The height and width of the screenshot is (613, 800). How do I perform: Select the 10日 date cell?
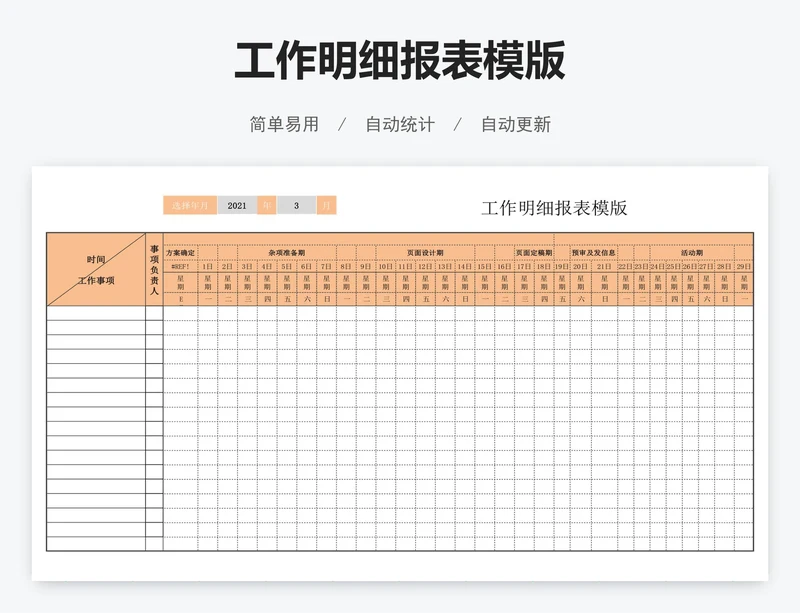pos(386,266)
